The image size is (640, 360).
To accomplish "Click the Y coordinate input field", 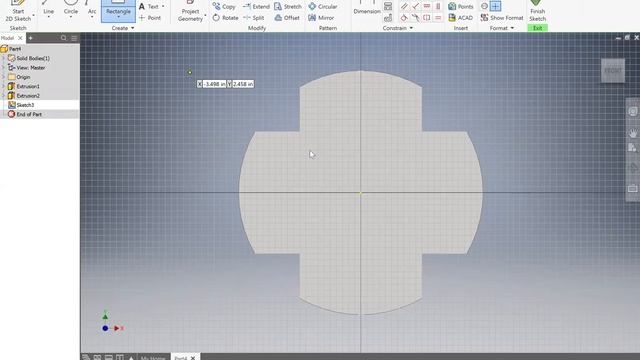I will click(x=243, y=84).
